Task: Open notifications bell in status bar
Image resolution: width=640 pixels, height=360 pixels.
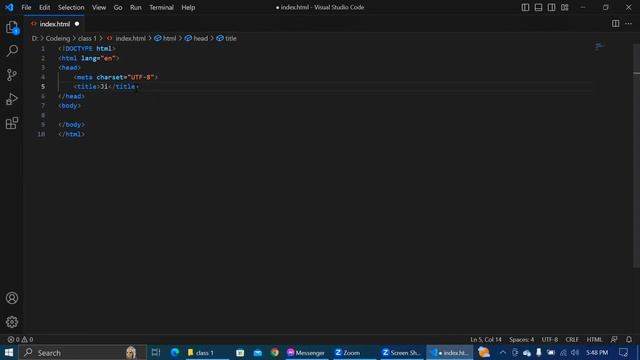Action: [629, 340]
